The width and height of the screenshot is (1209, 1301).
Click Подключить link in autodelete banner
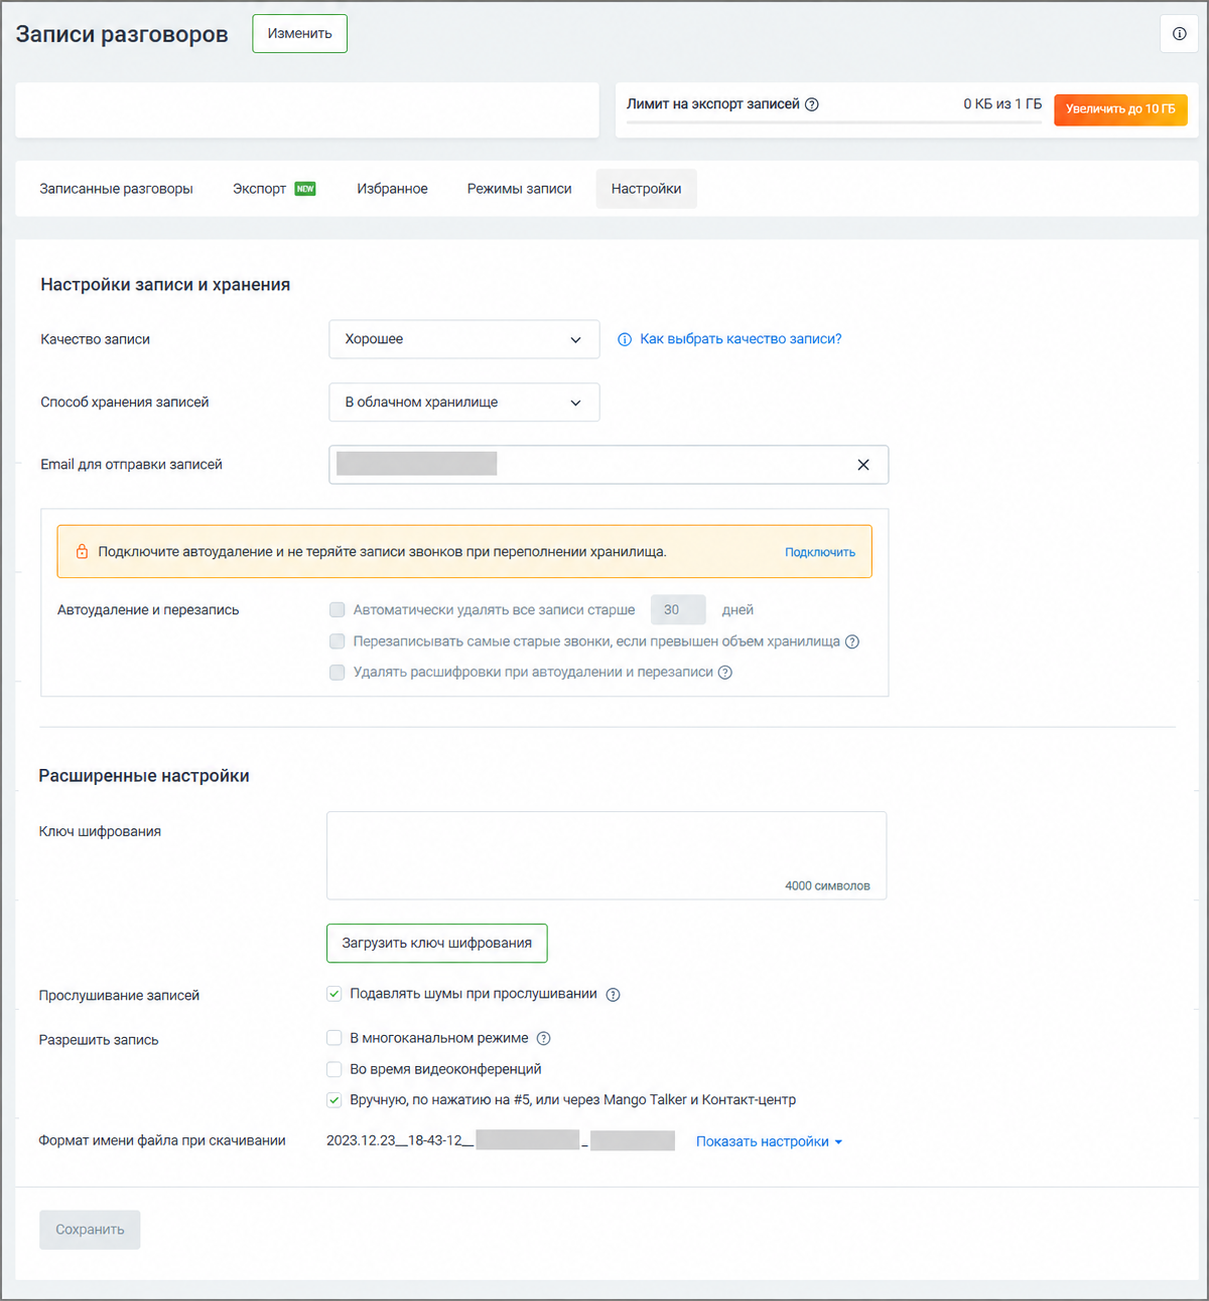(820, 552)
